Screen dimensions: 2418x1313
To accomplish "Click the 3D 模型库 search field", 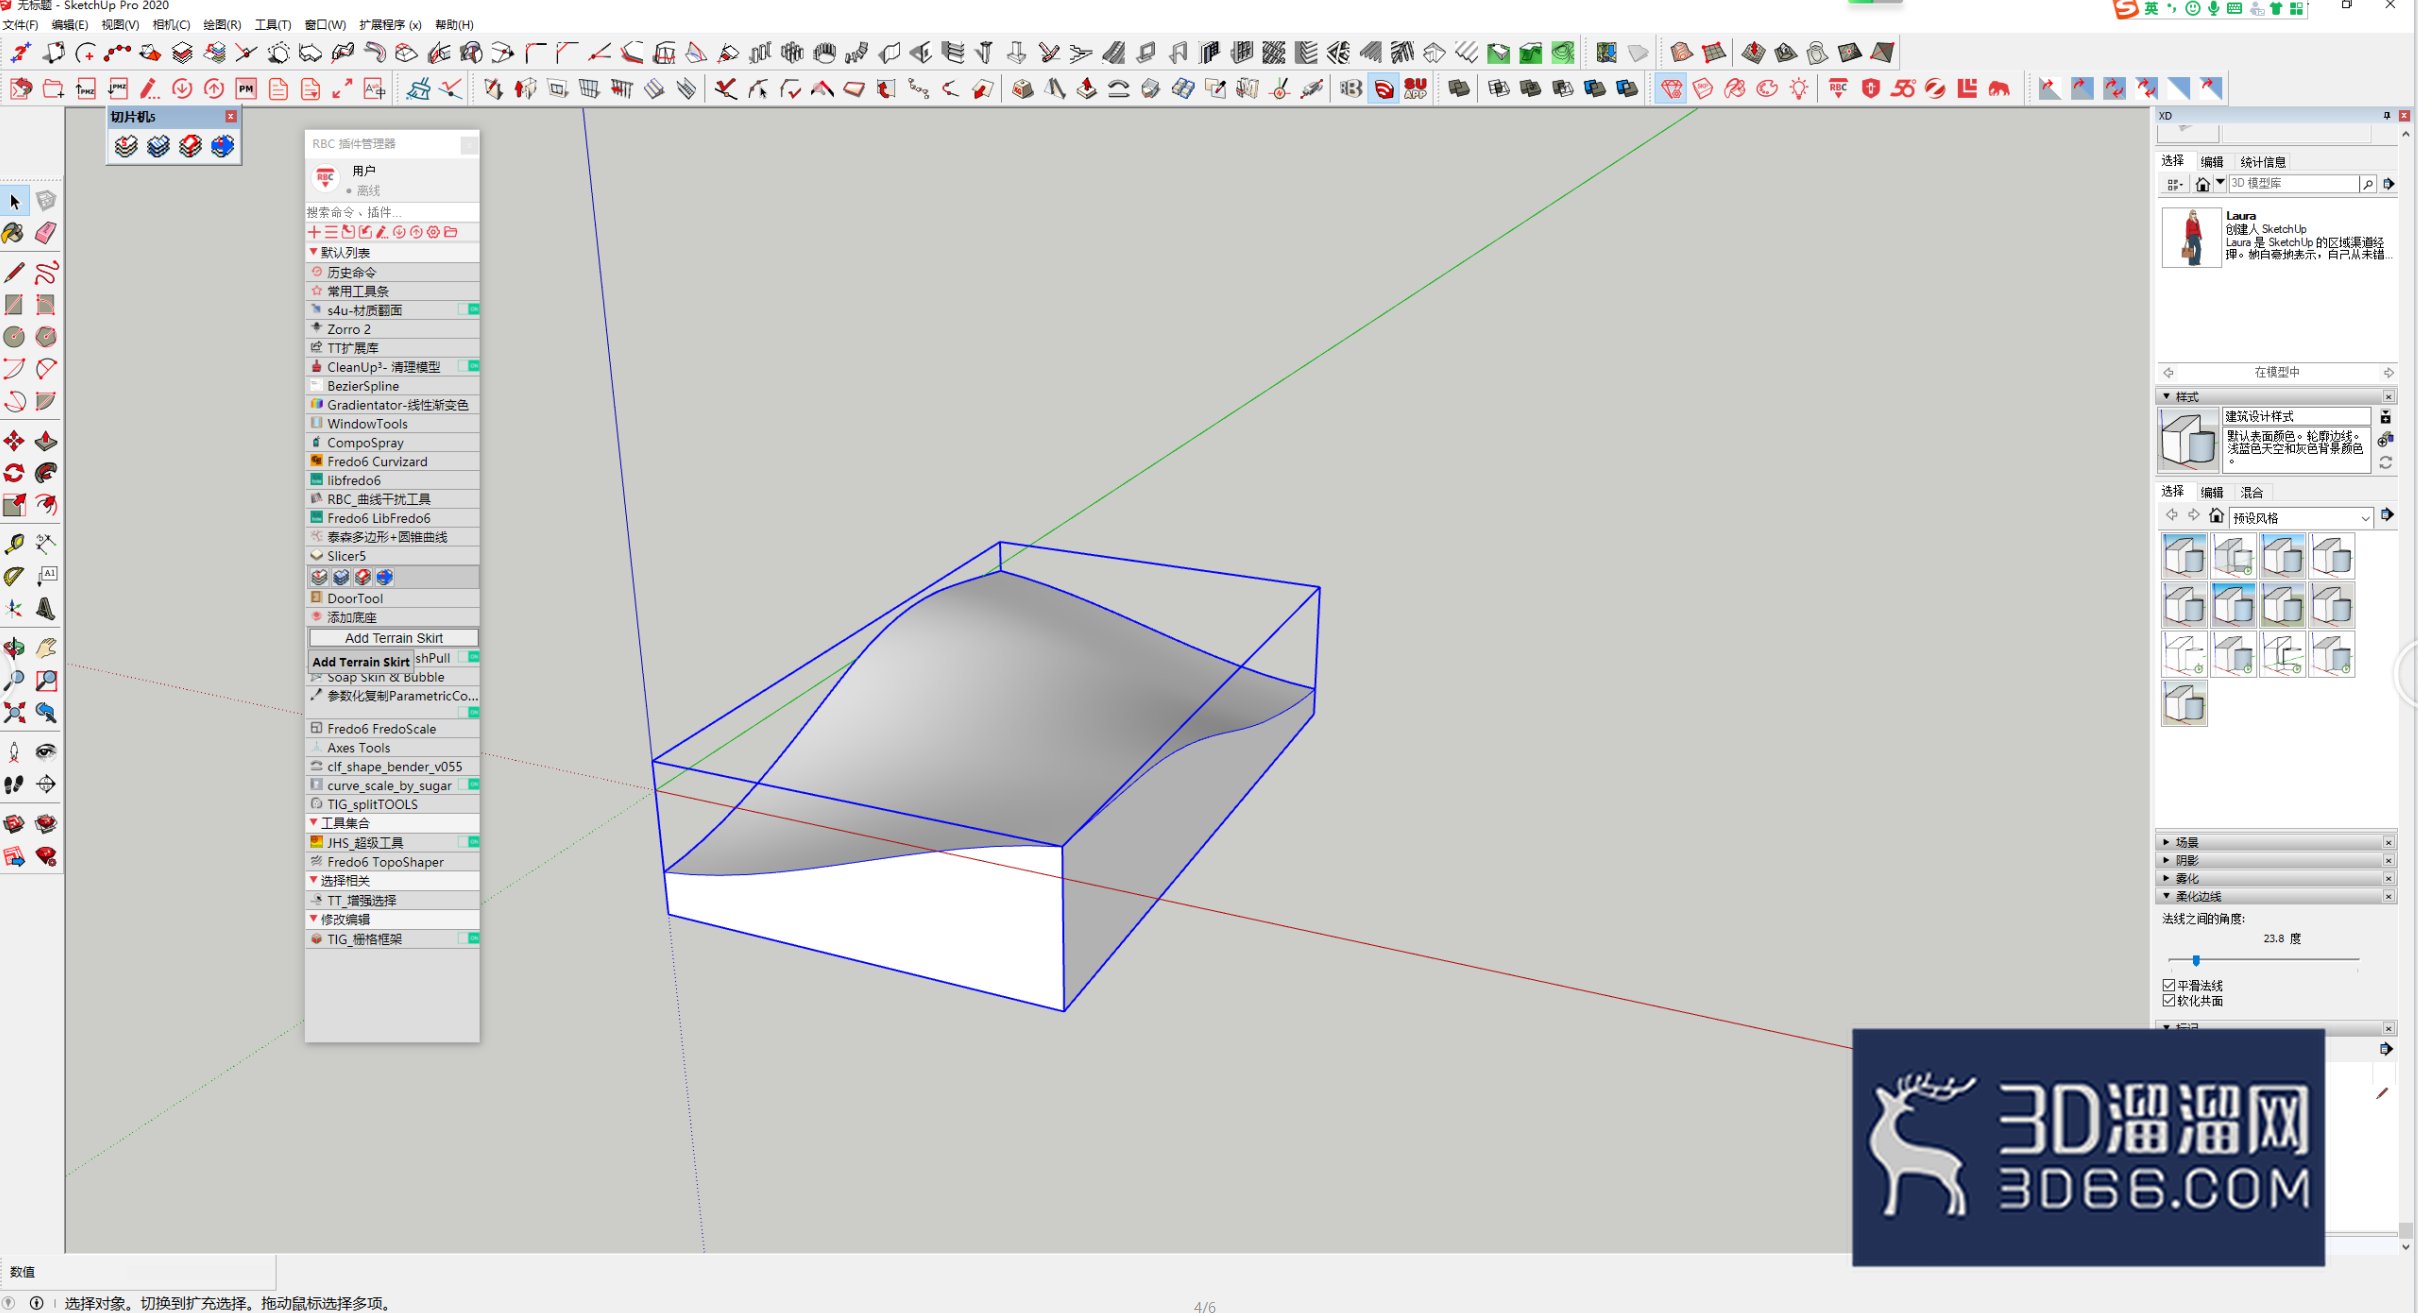I will (2293, 184).
